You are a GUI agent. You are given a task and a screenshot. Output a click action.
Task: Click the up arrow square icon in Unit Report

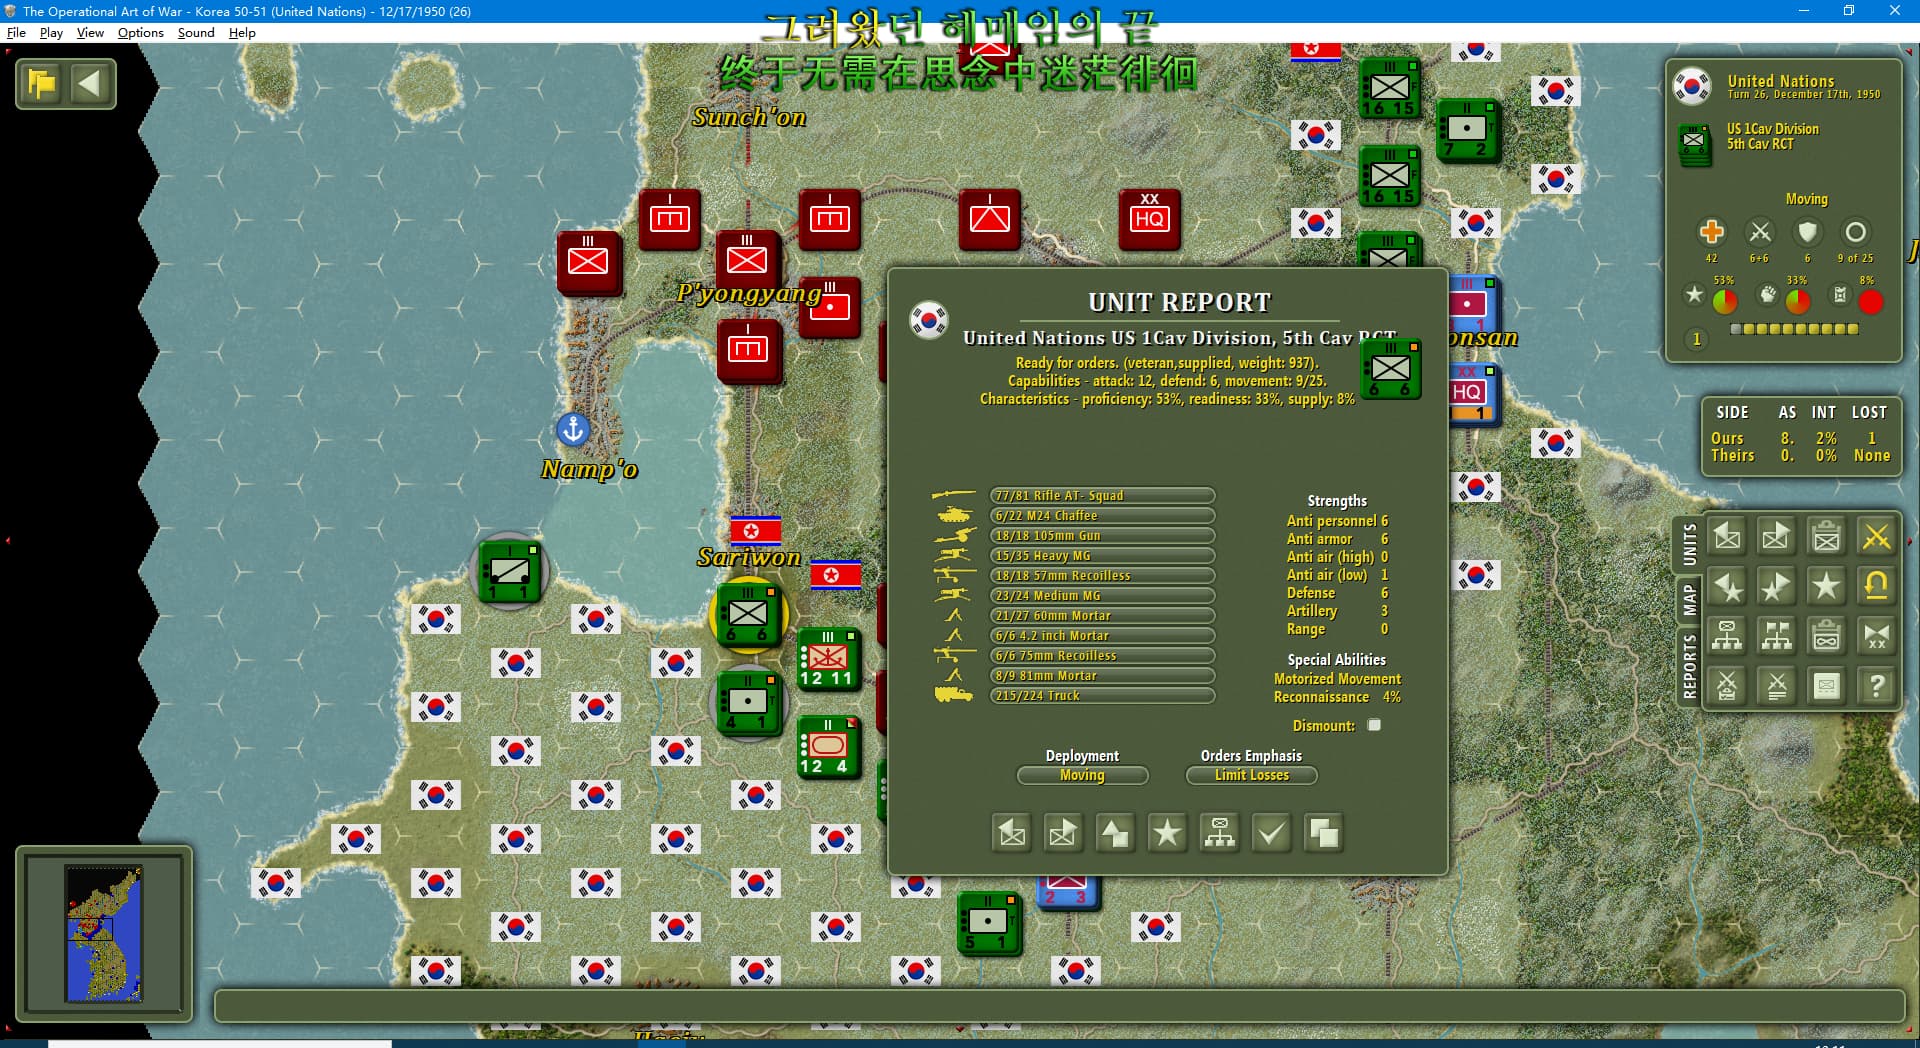tap(1115, 832)
